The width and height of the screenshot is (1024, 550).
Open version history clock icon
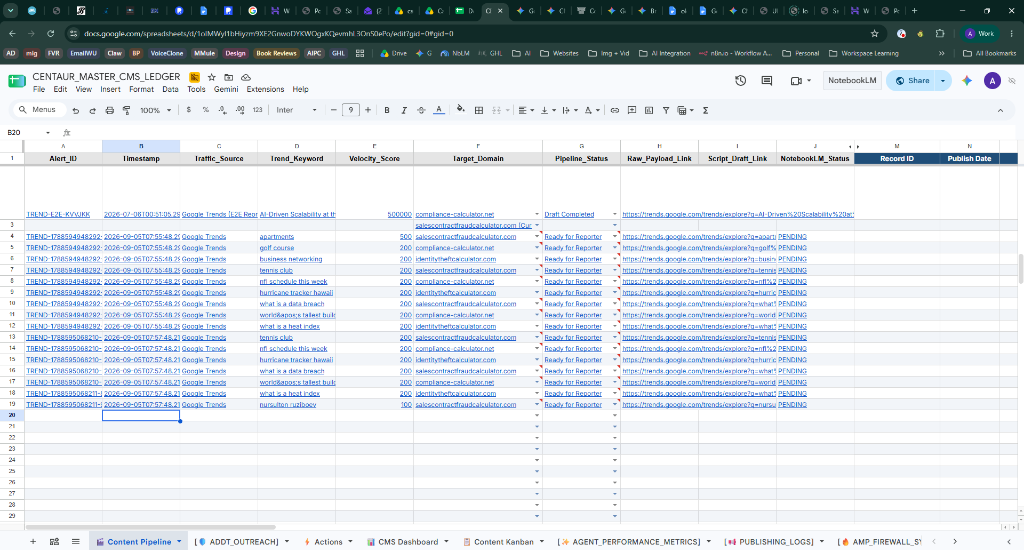740,80
